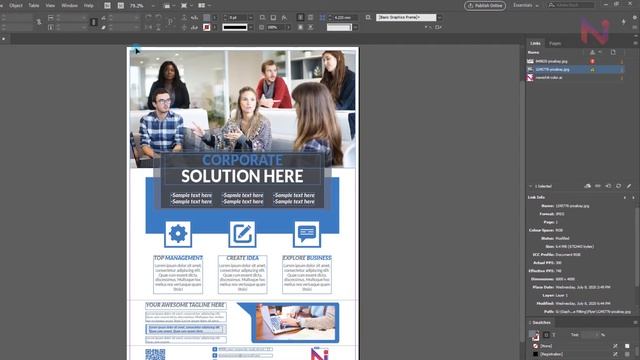
Task: Click the rotate 90° anticlockwise icon
Action: click(158, 18)
